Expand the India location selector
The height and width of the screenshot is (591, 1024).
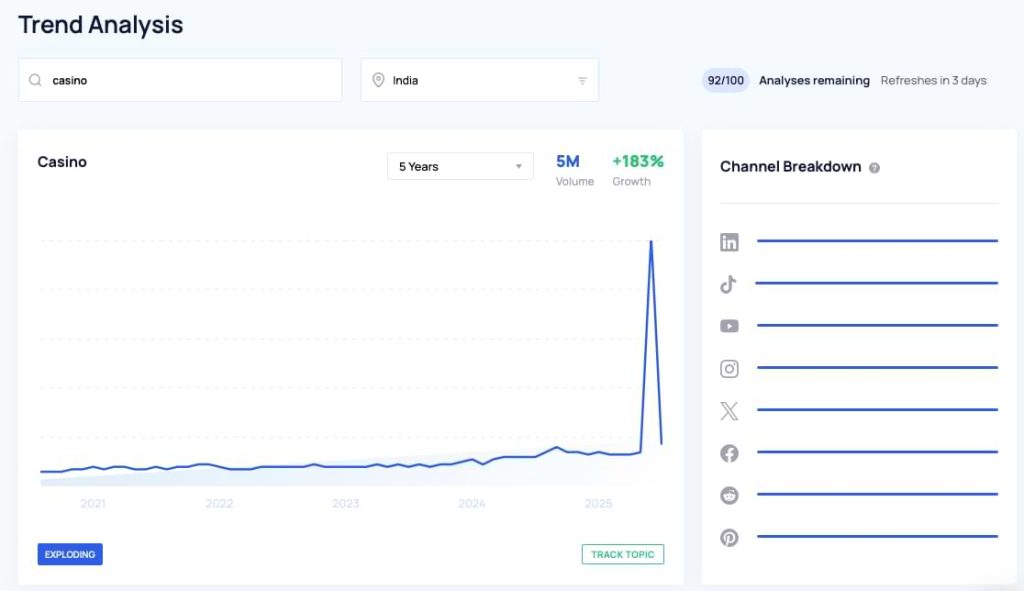pos(480,79)
